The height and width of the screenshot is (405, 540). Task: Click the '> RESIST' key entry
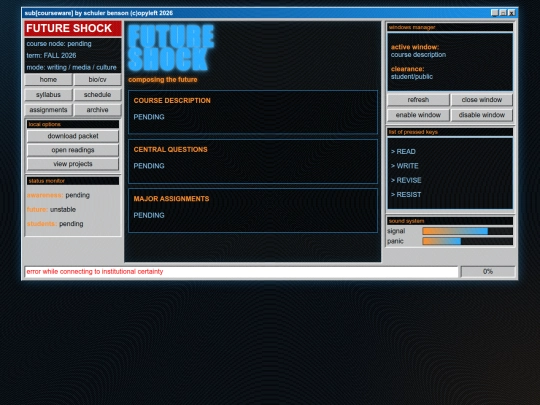[x=406, y=195]
